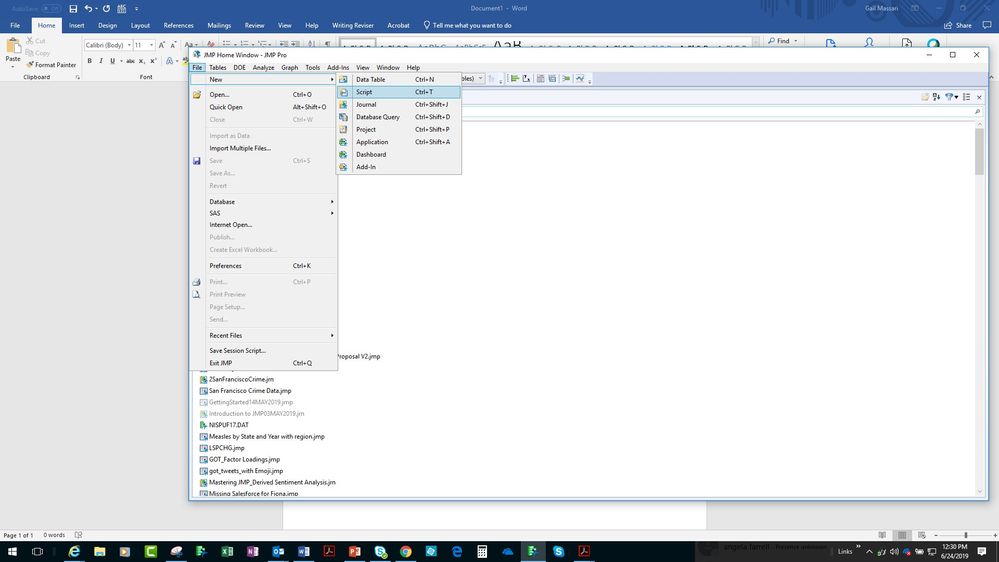Select Database Query from the New submenu

click(398, 117)
